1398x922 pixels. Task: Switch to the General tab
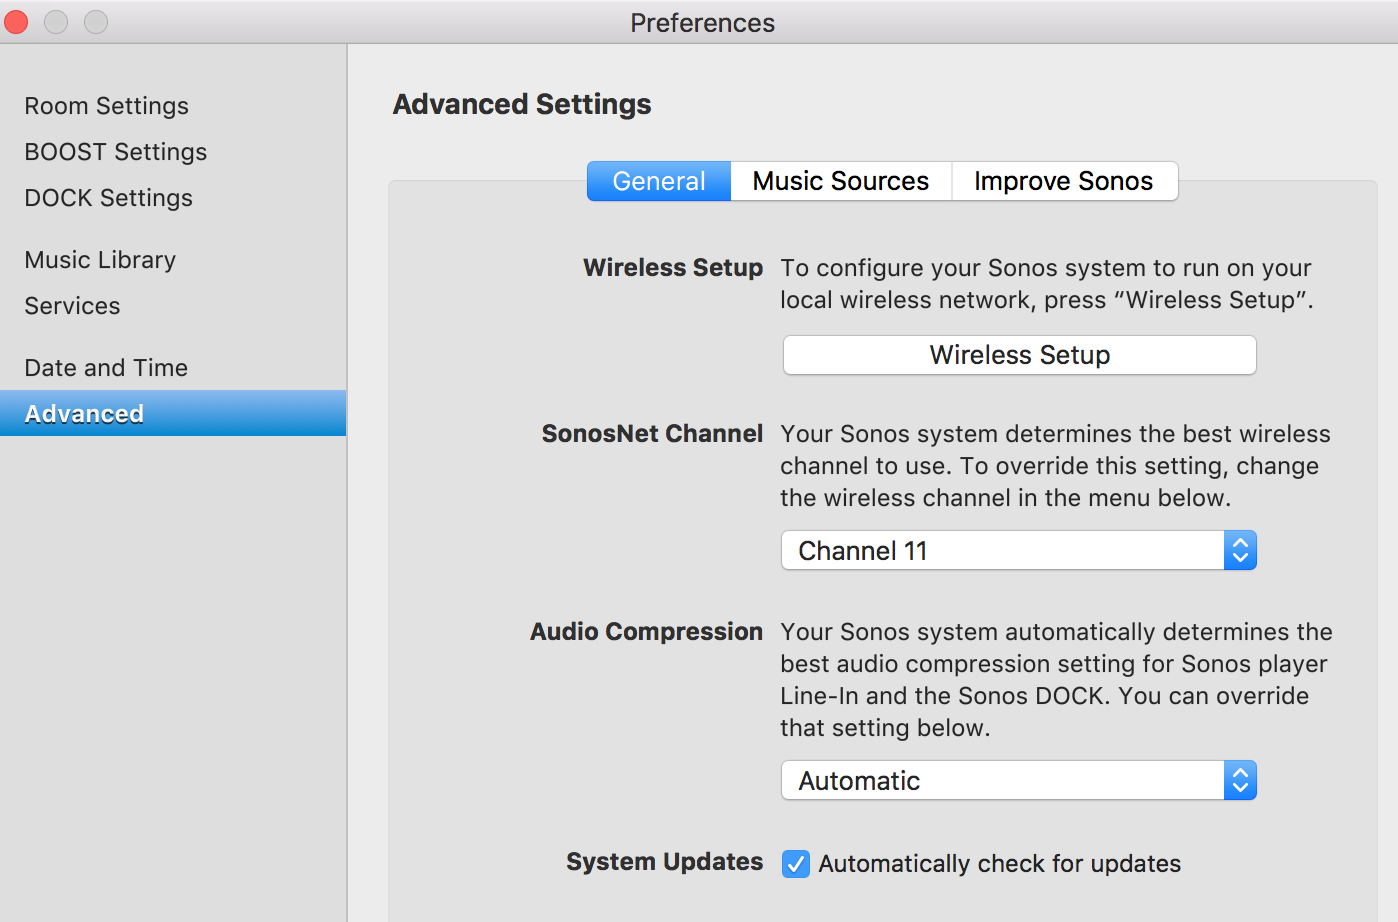(x=659, y=181)
